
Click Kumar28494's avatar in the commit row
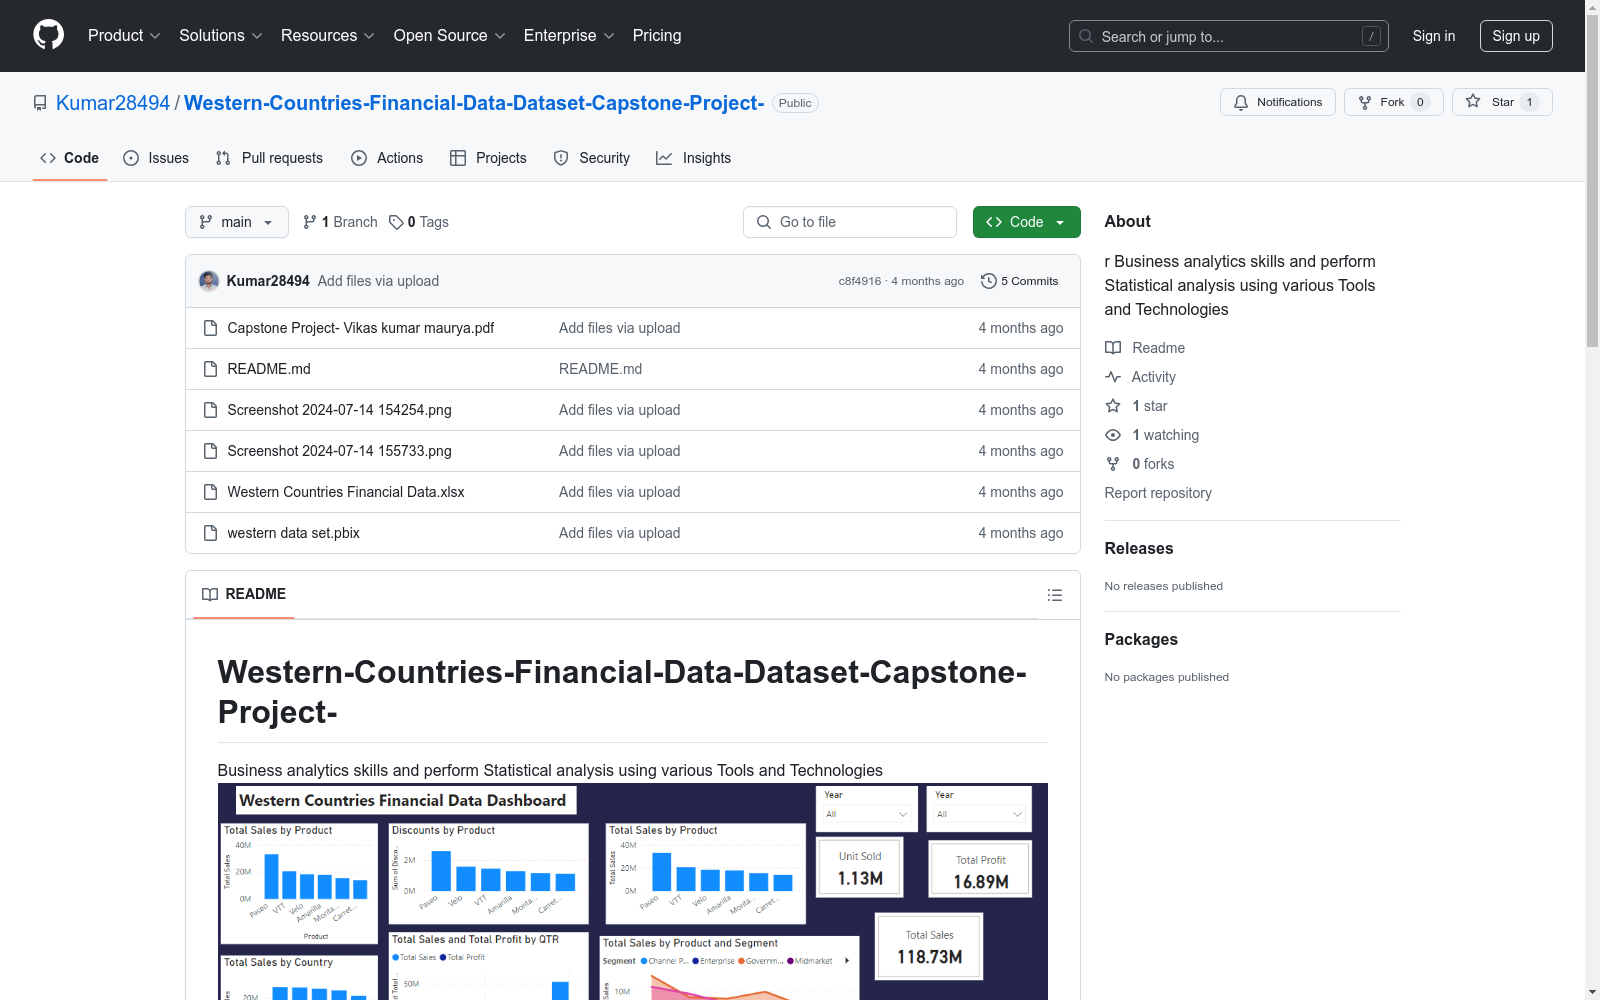209,281
